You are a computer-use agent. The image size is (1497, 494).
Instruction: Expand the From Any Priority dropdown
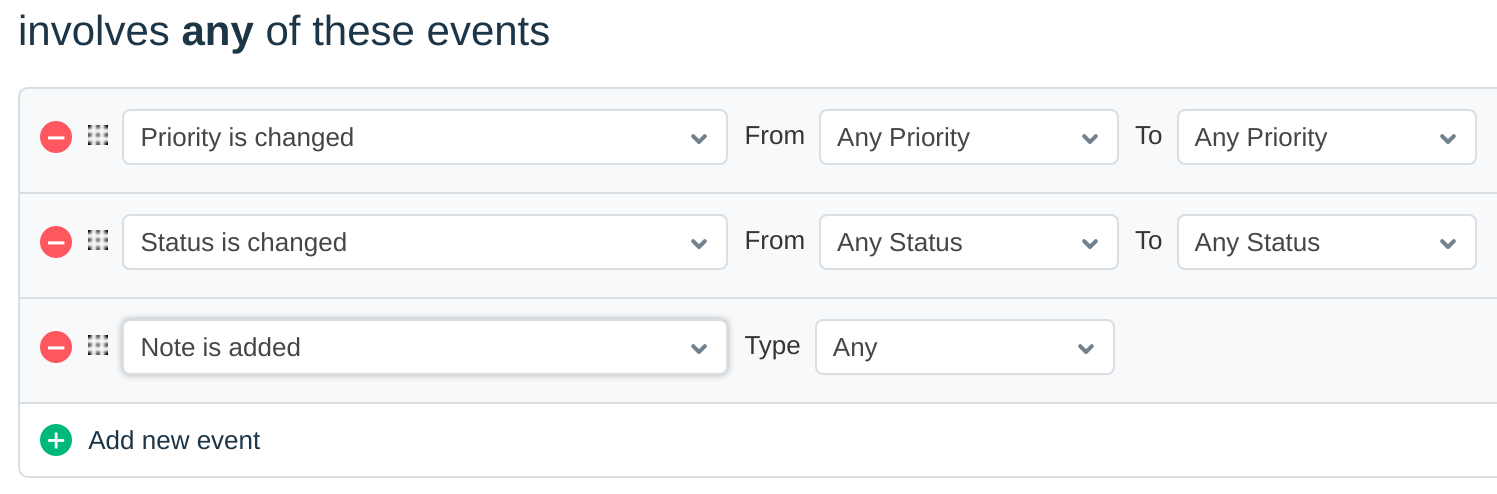[968, 137]
